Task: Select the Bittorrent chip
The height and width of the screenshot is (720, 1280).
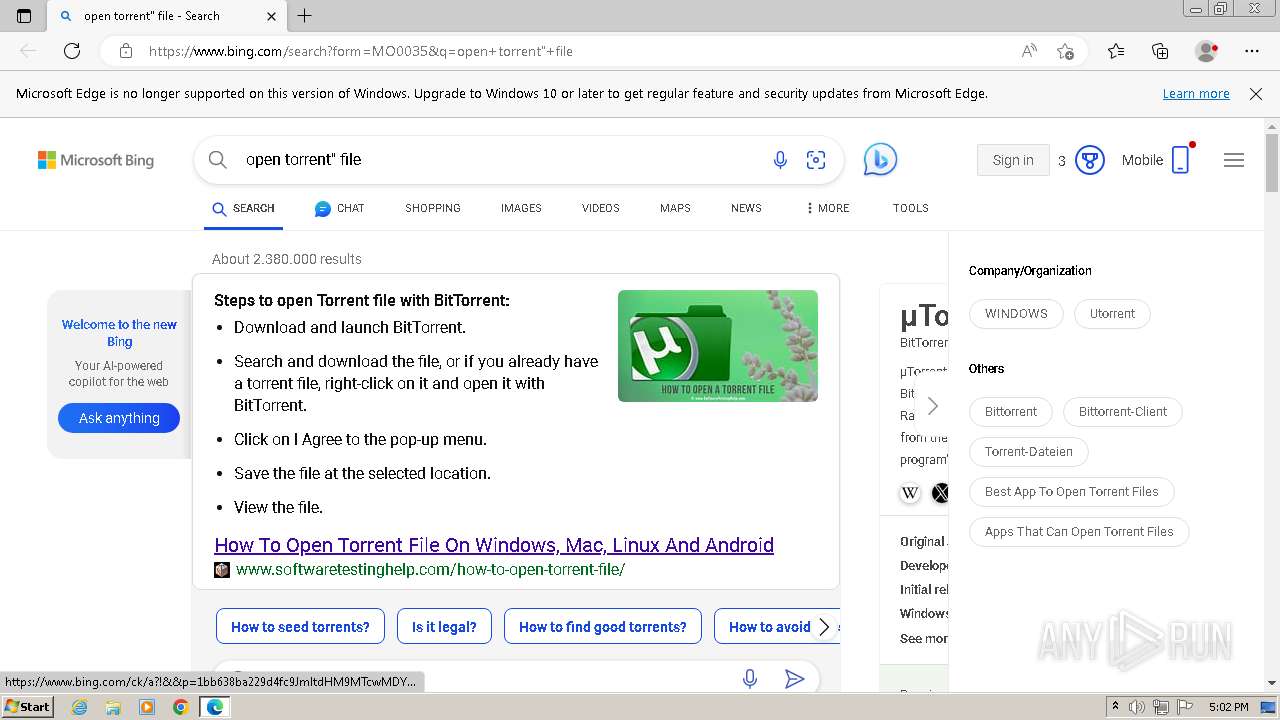Action: pyautogui.click(x=1011, y=411)
